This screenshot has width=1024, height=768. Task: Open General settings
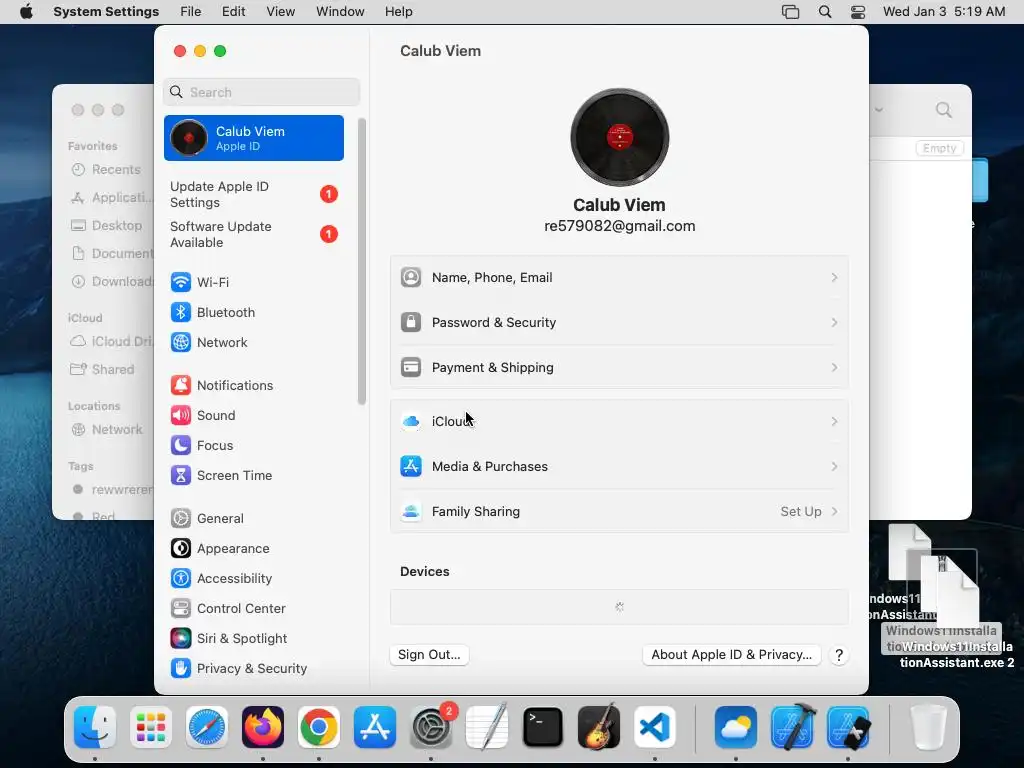[x=207, y=519]
